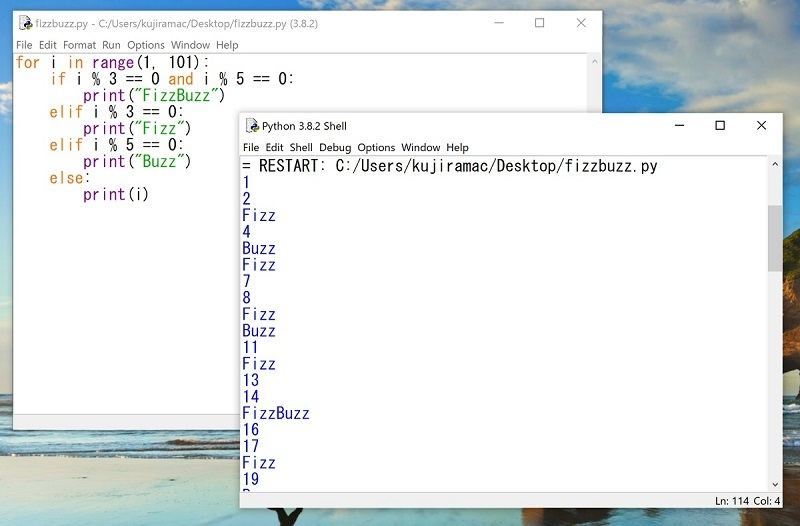Click the Ln: 114 Col: 4 status indicator
Viewport: 800px width, 526px height.
(747, 500)
